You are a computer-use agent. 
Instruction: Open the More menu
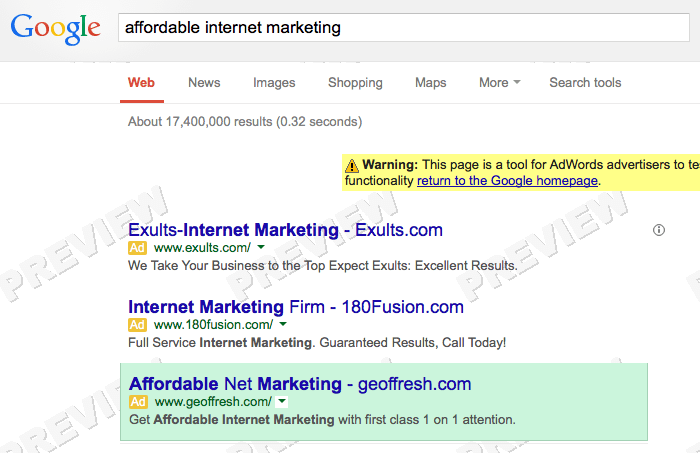[500, 83]
